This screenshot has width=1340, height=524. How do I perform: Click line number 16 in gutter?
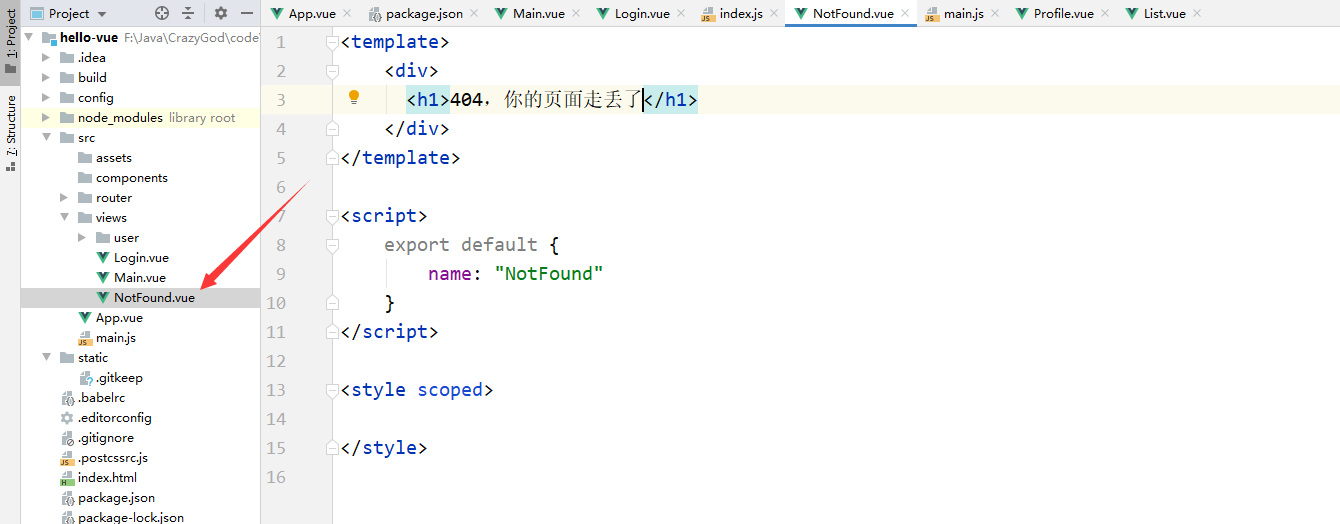(x=276, y=477)
